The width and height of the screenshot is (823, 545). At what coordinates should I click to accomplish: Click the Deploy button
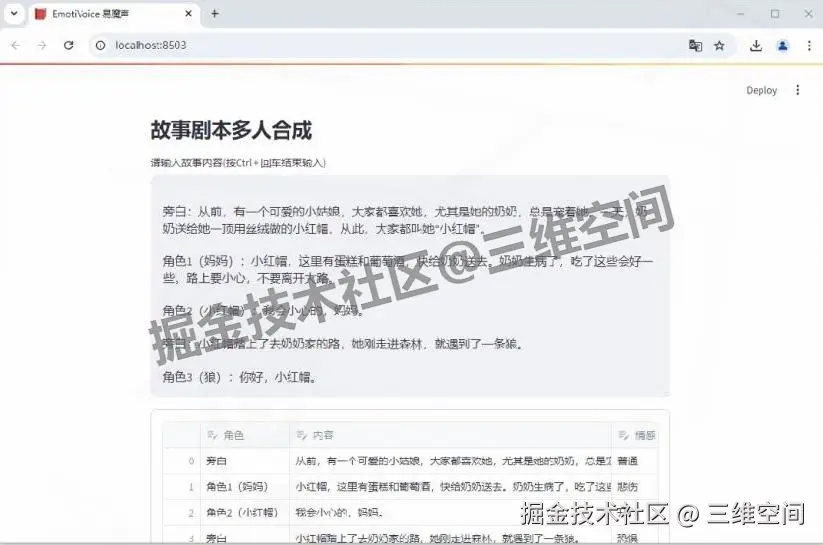click(x=762, y=90)
